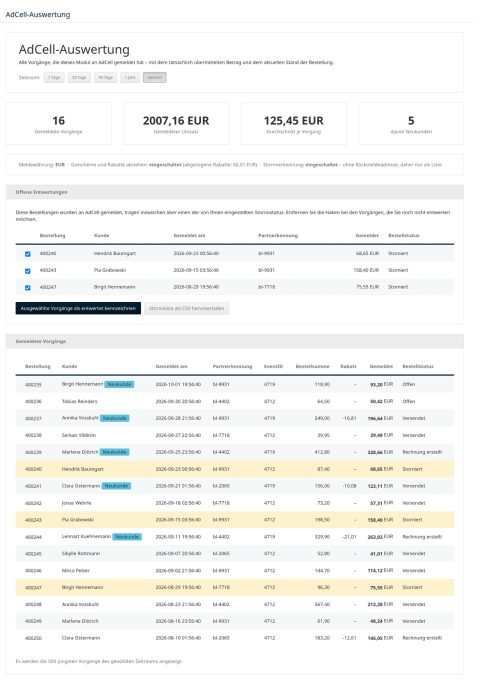Click the Bestellsumme value 329,90

322,537
